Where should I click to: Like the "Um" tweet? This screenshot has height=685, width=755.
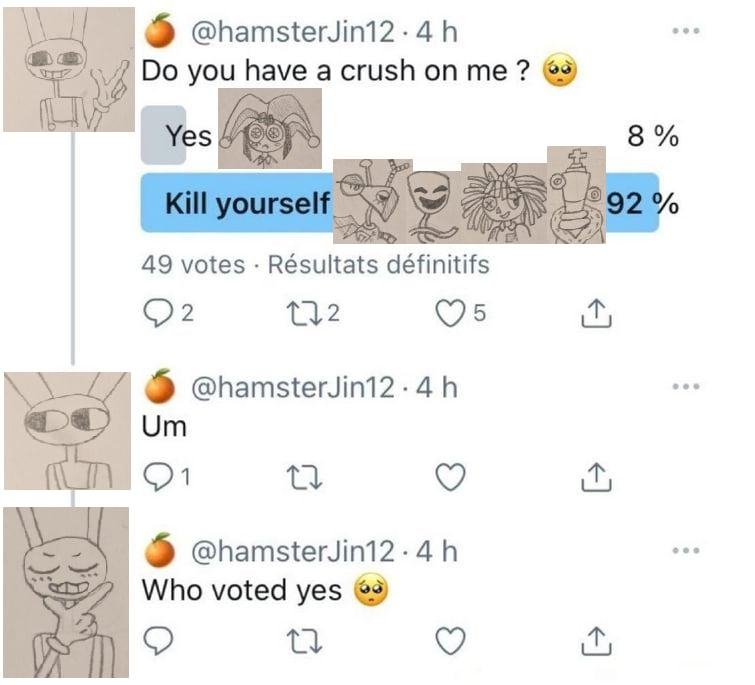coord(451,480)
